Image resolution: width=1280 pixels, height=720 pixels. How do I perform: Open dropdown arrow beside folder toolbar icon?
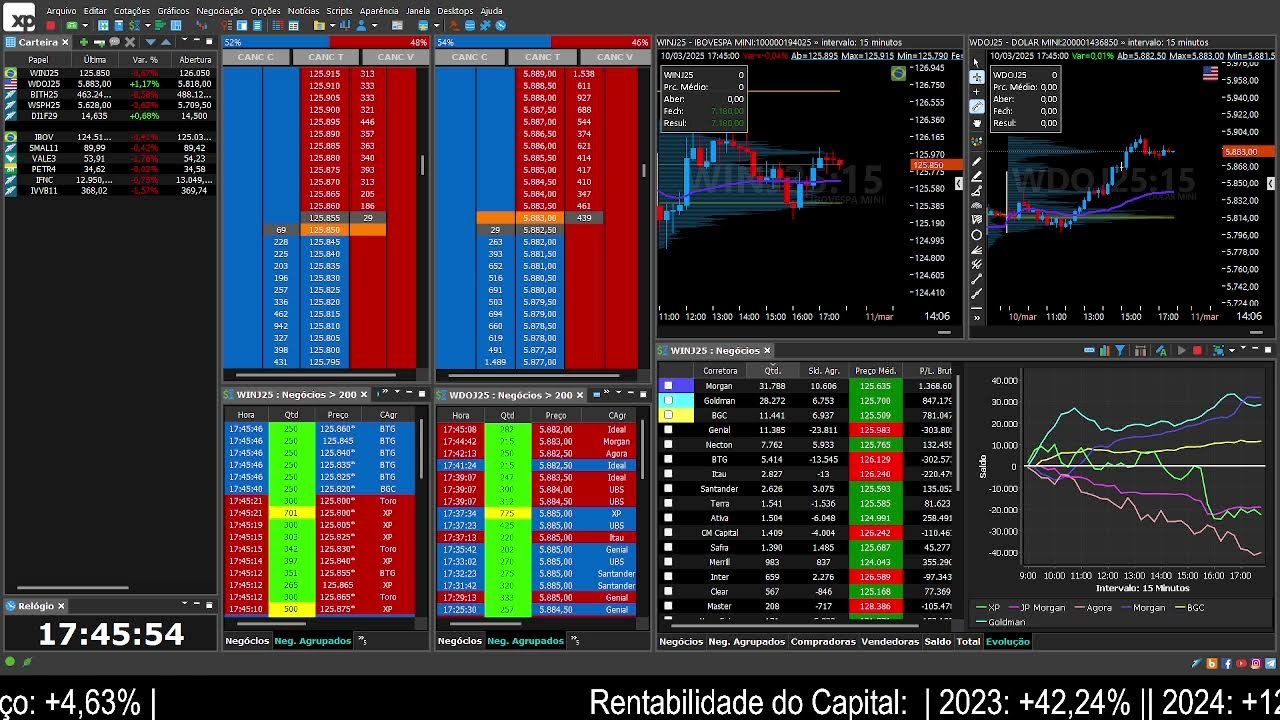(332, 25)
